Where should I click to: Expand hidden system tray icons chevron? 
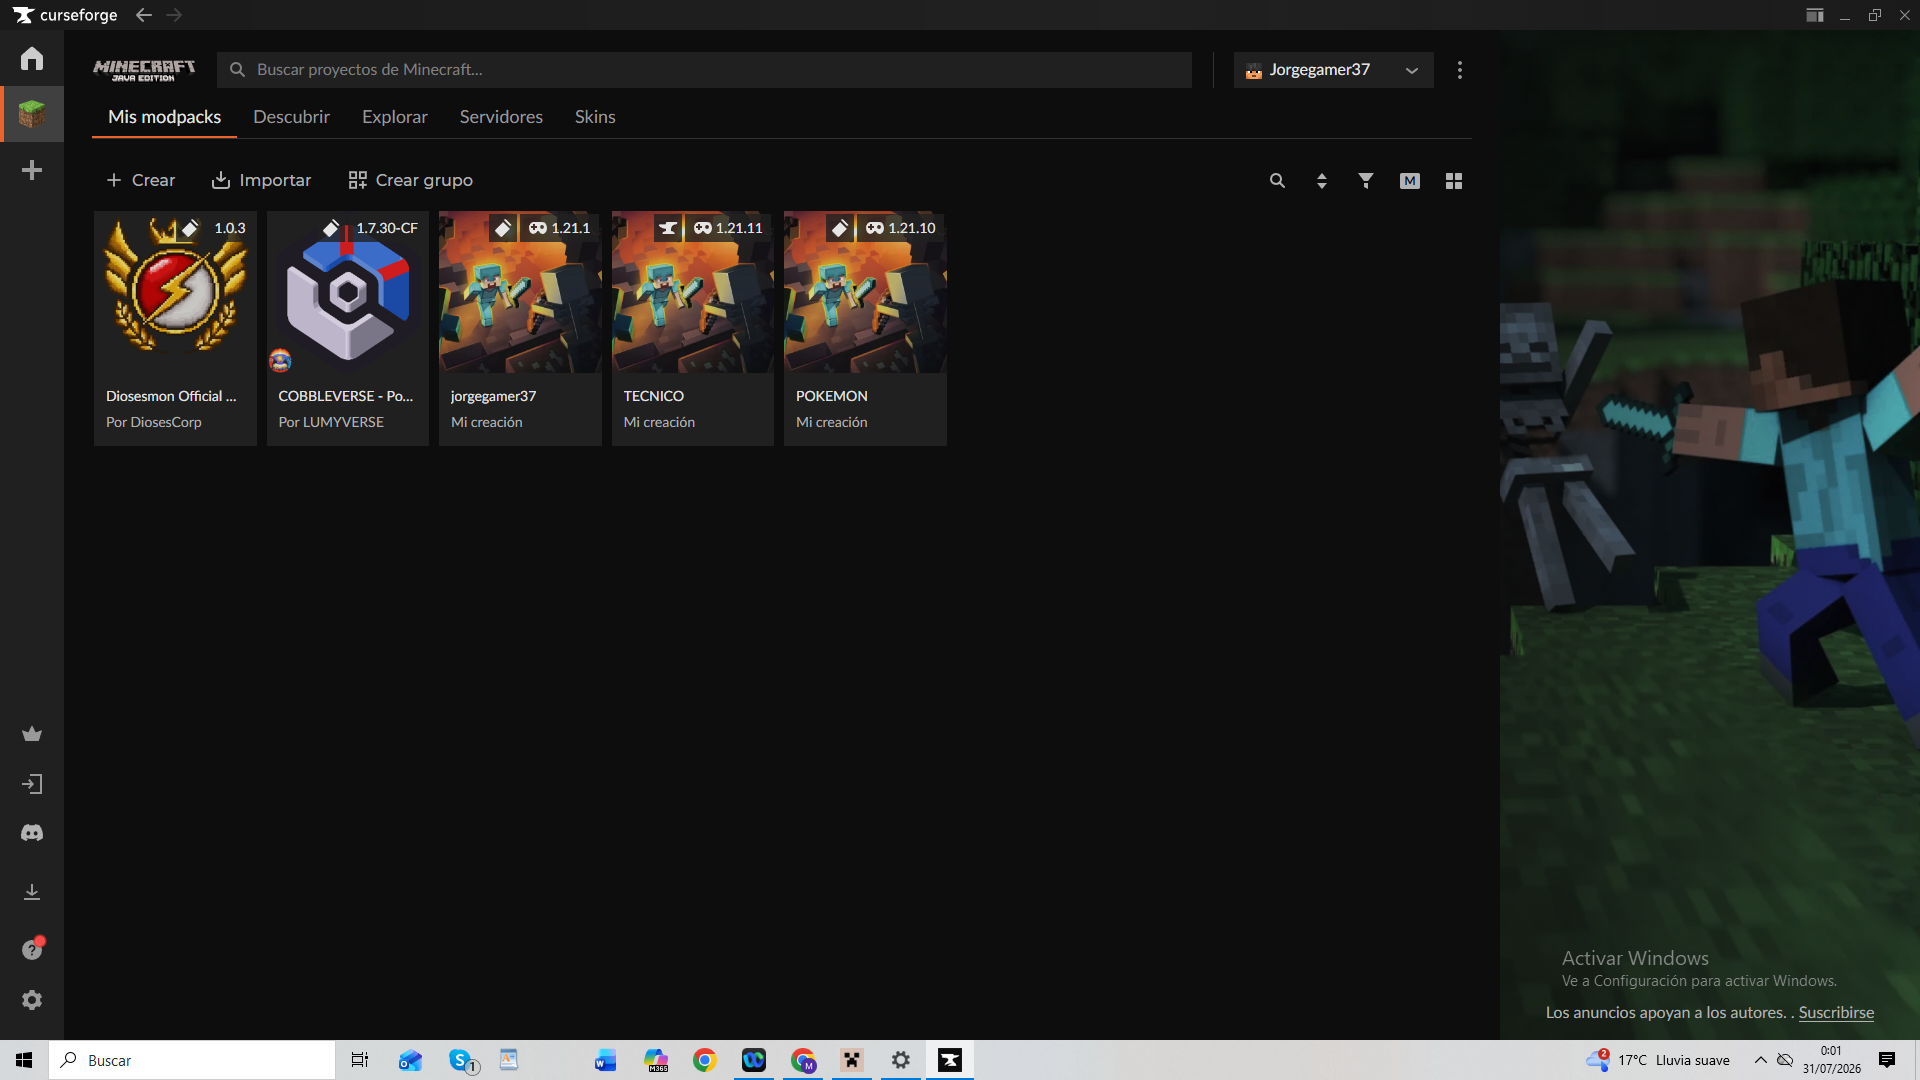[x=1760, y=1060]
